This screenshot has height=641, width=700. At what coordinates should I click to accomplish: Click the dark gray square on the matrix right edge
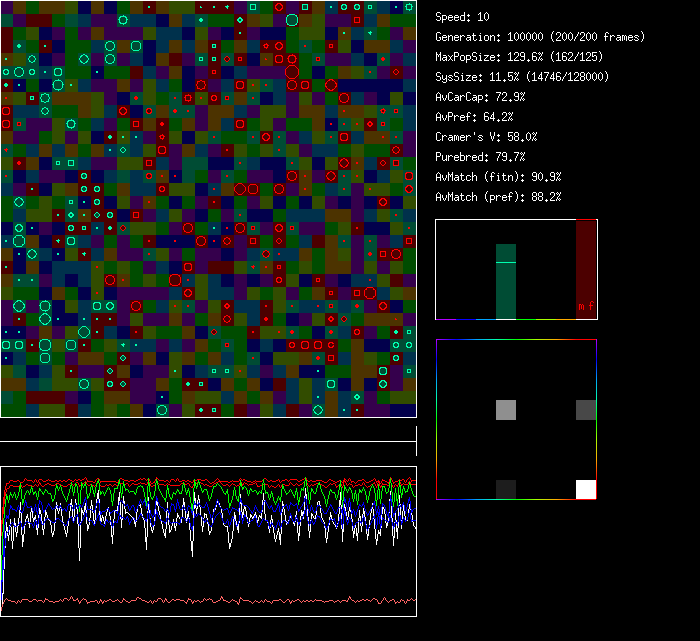coord(586,409)
